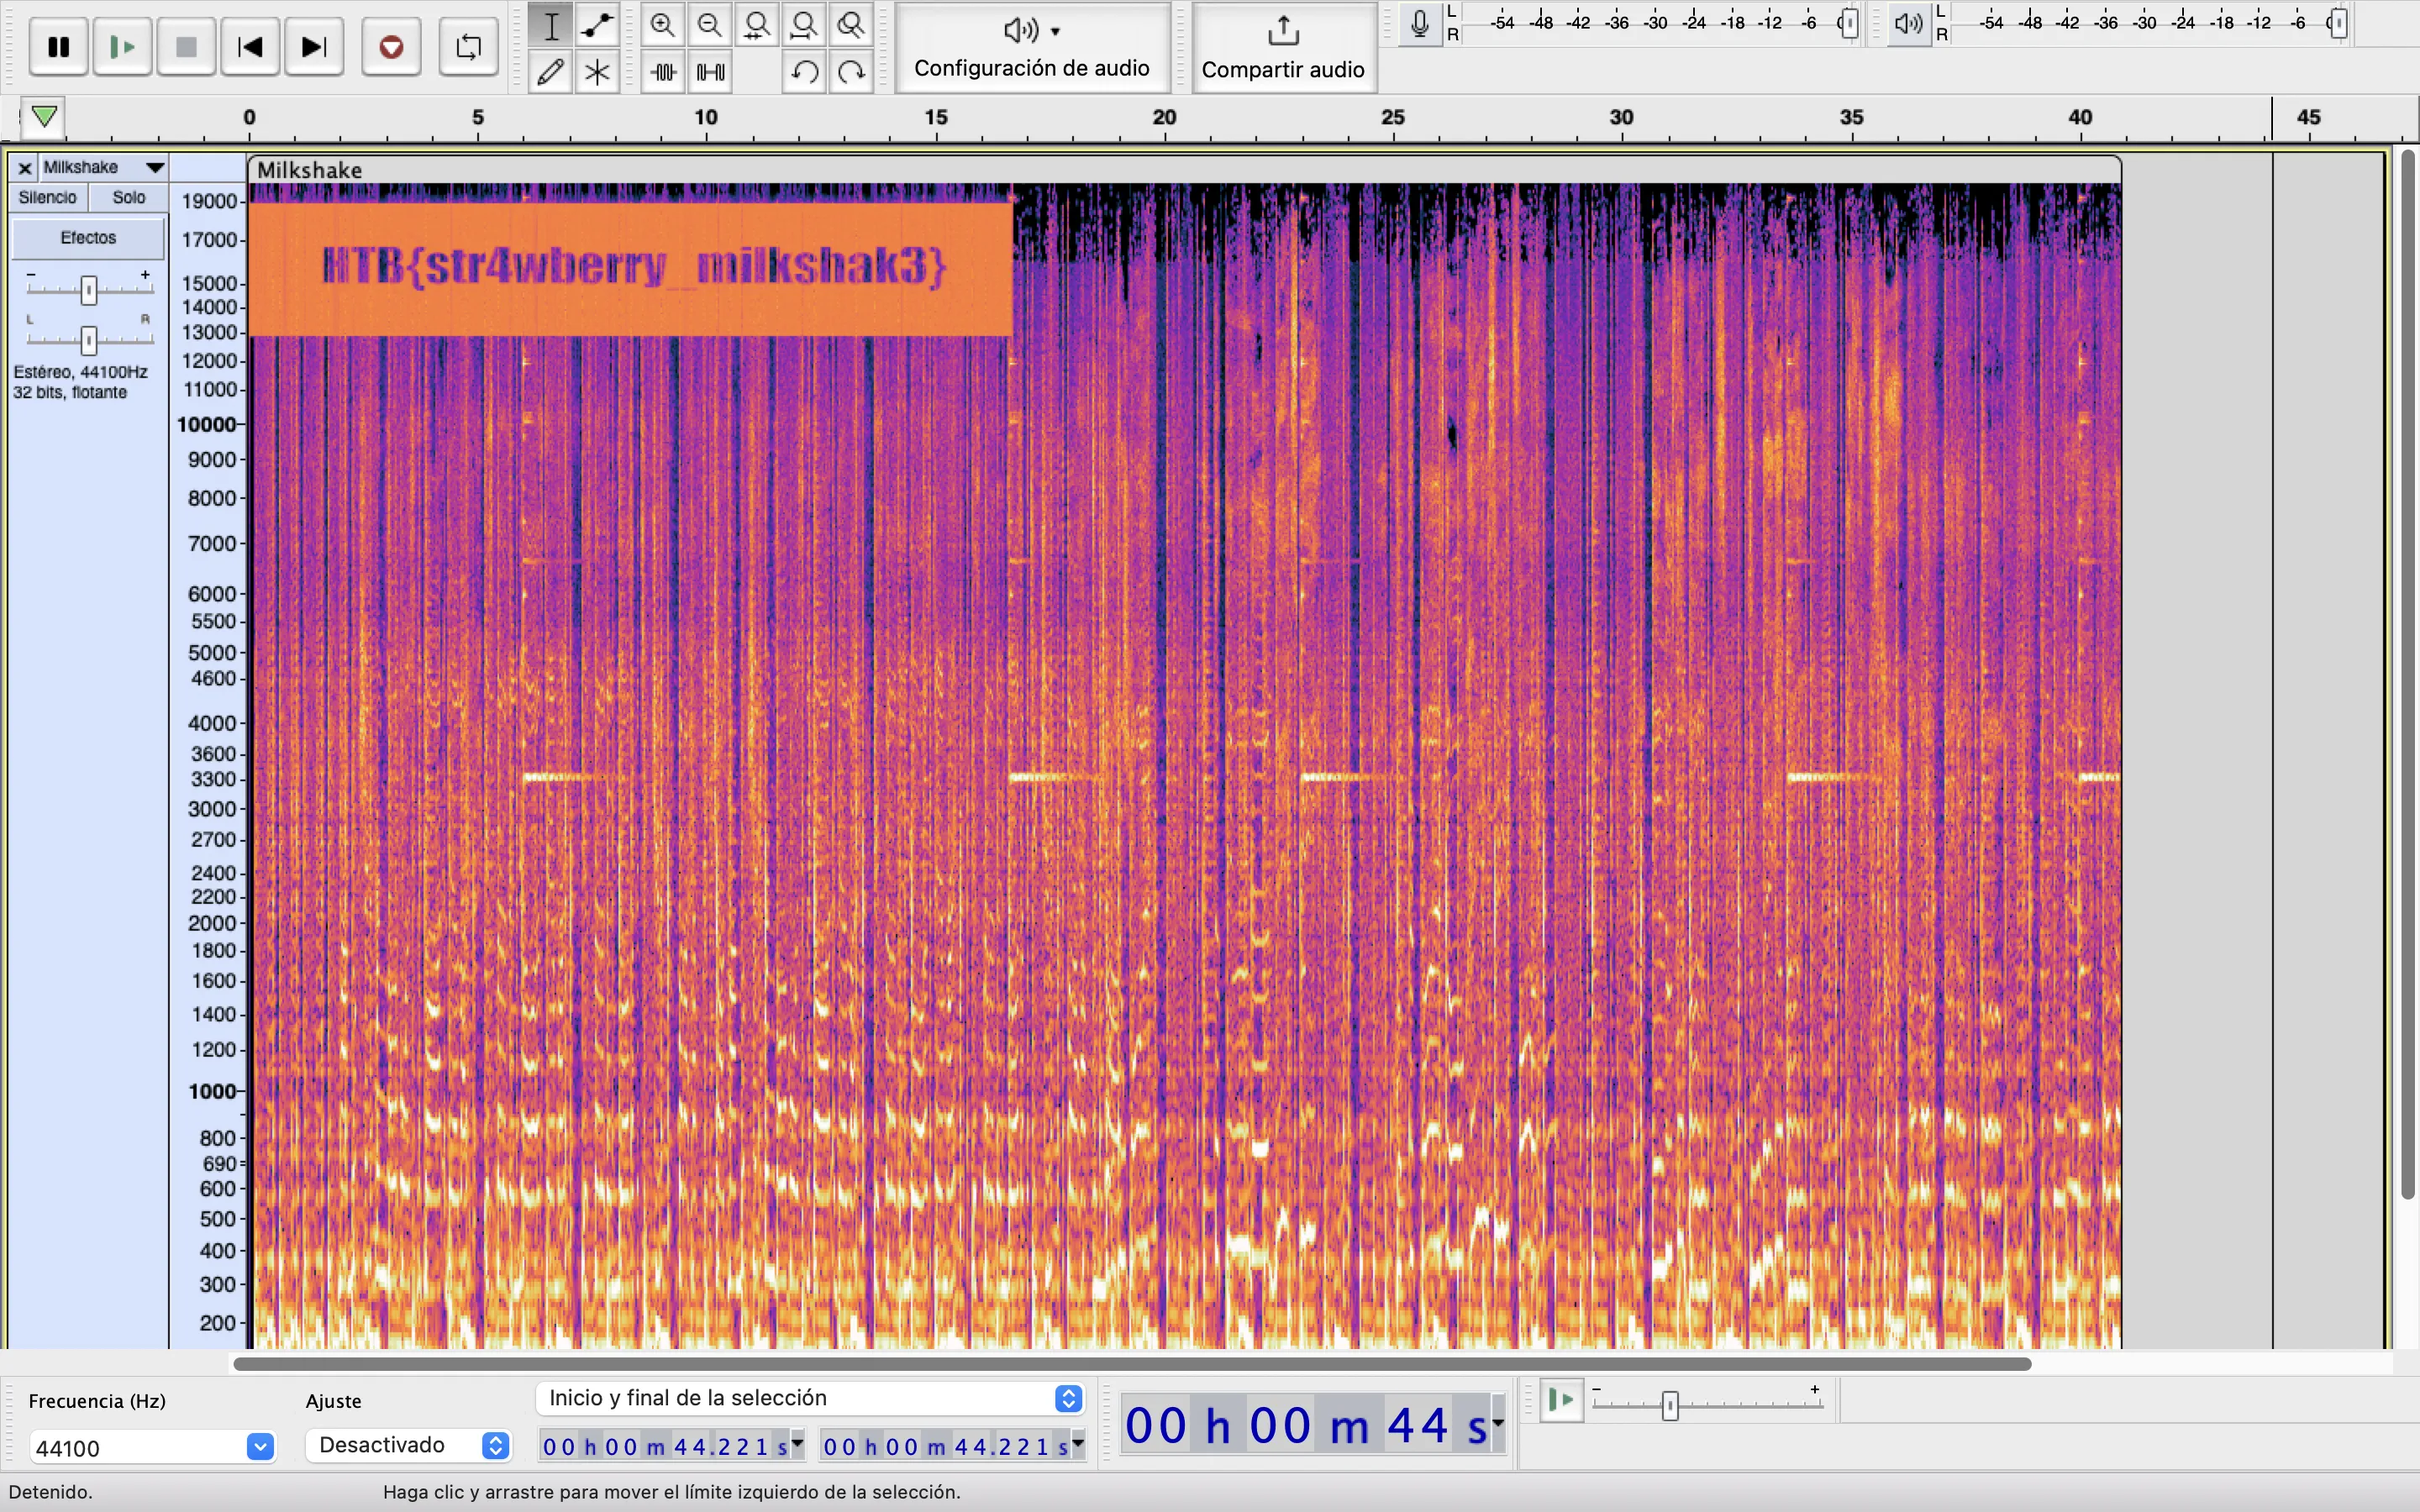The width and height of the screenshot is (2420, 1512).
Task: Open 'Inicio y final de la selección' dropdown
Action: [x=810, y=1398]
